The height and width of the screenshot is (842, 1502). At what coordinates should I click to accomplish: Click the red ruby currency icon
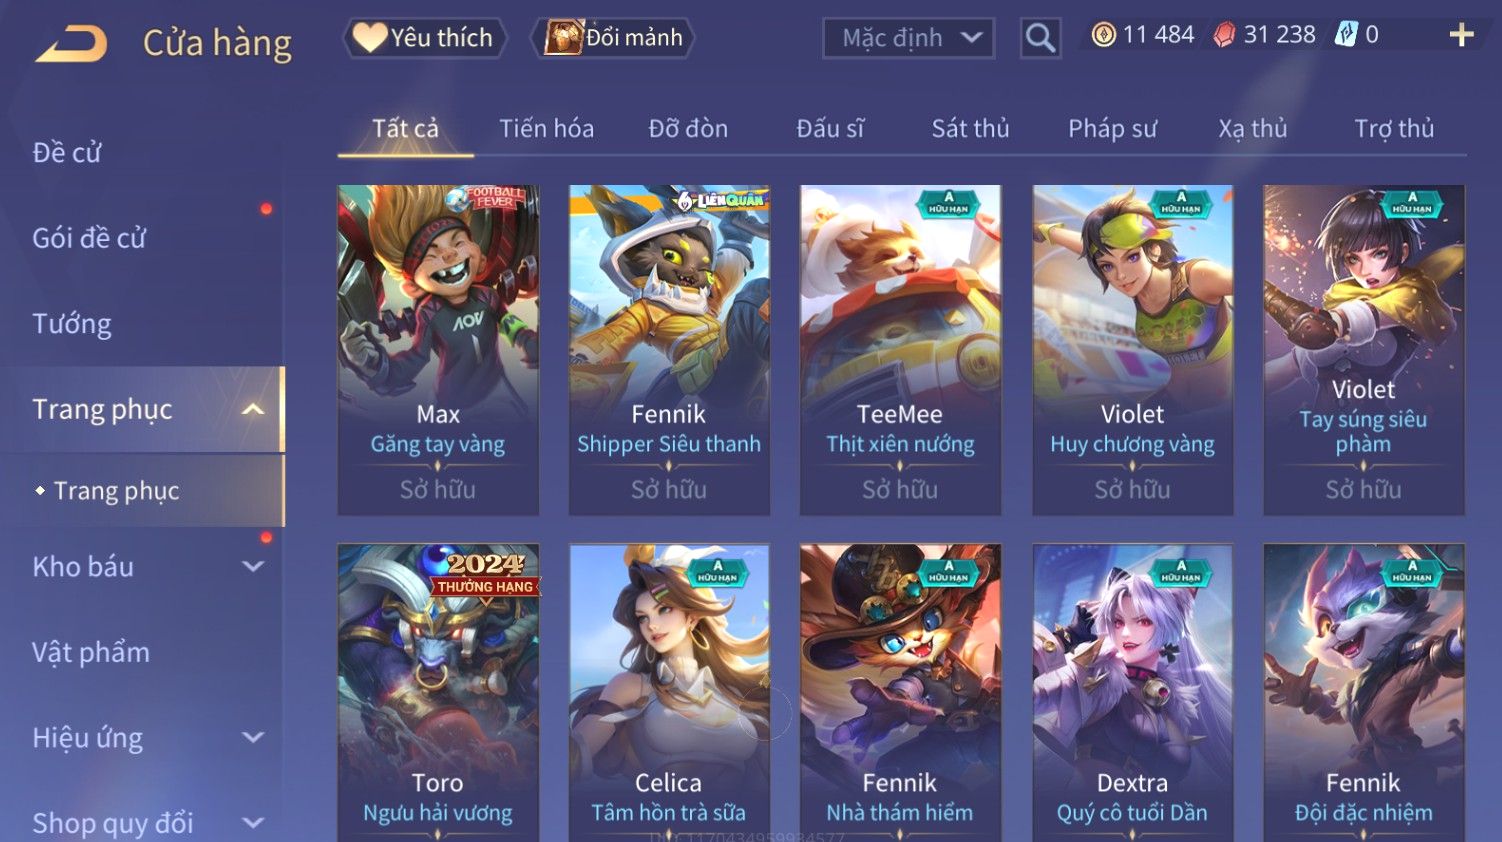(1224, 35)
